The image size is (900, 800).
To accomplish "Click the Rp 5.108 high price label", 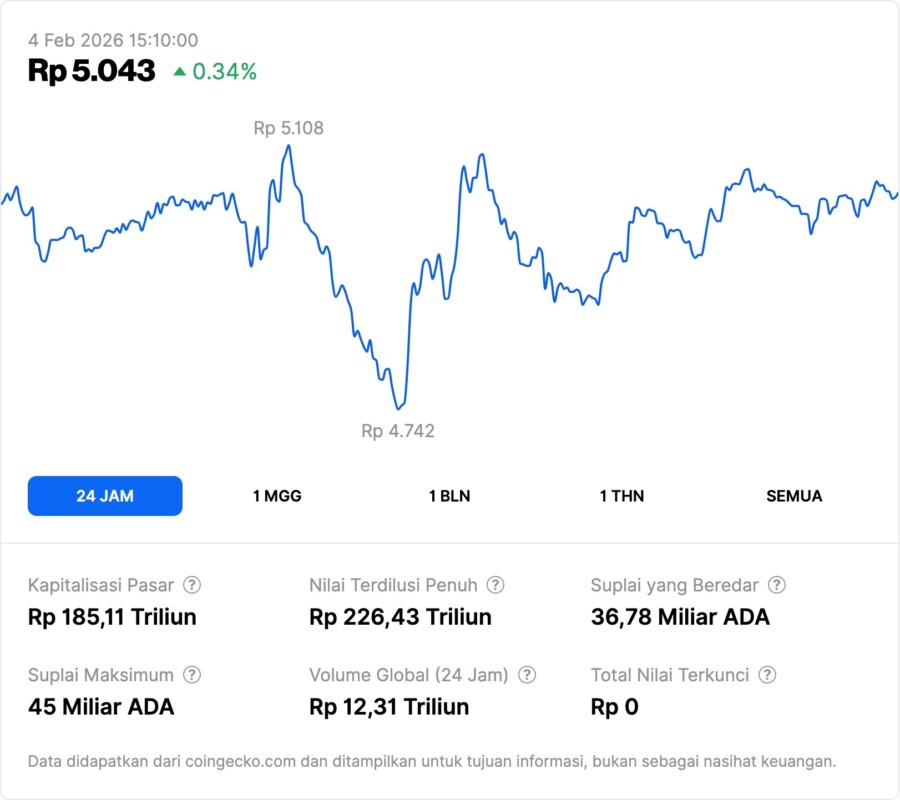I will pyautogui.click(x=288, y=128).
